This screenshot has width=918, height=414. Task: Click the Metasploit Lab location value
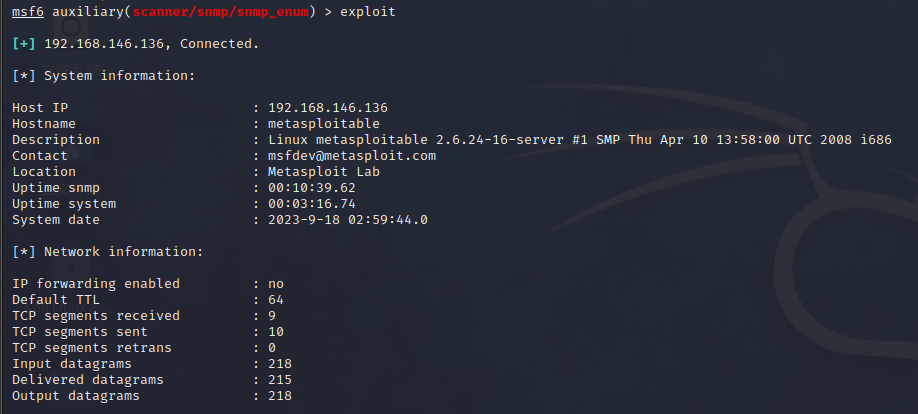click(324, 172)
